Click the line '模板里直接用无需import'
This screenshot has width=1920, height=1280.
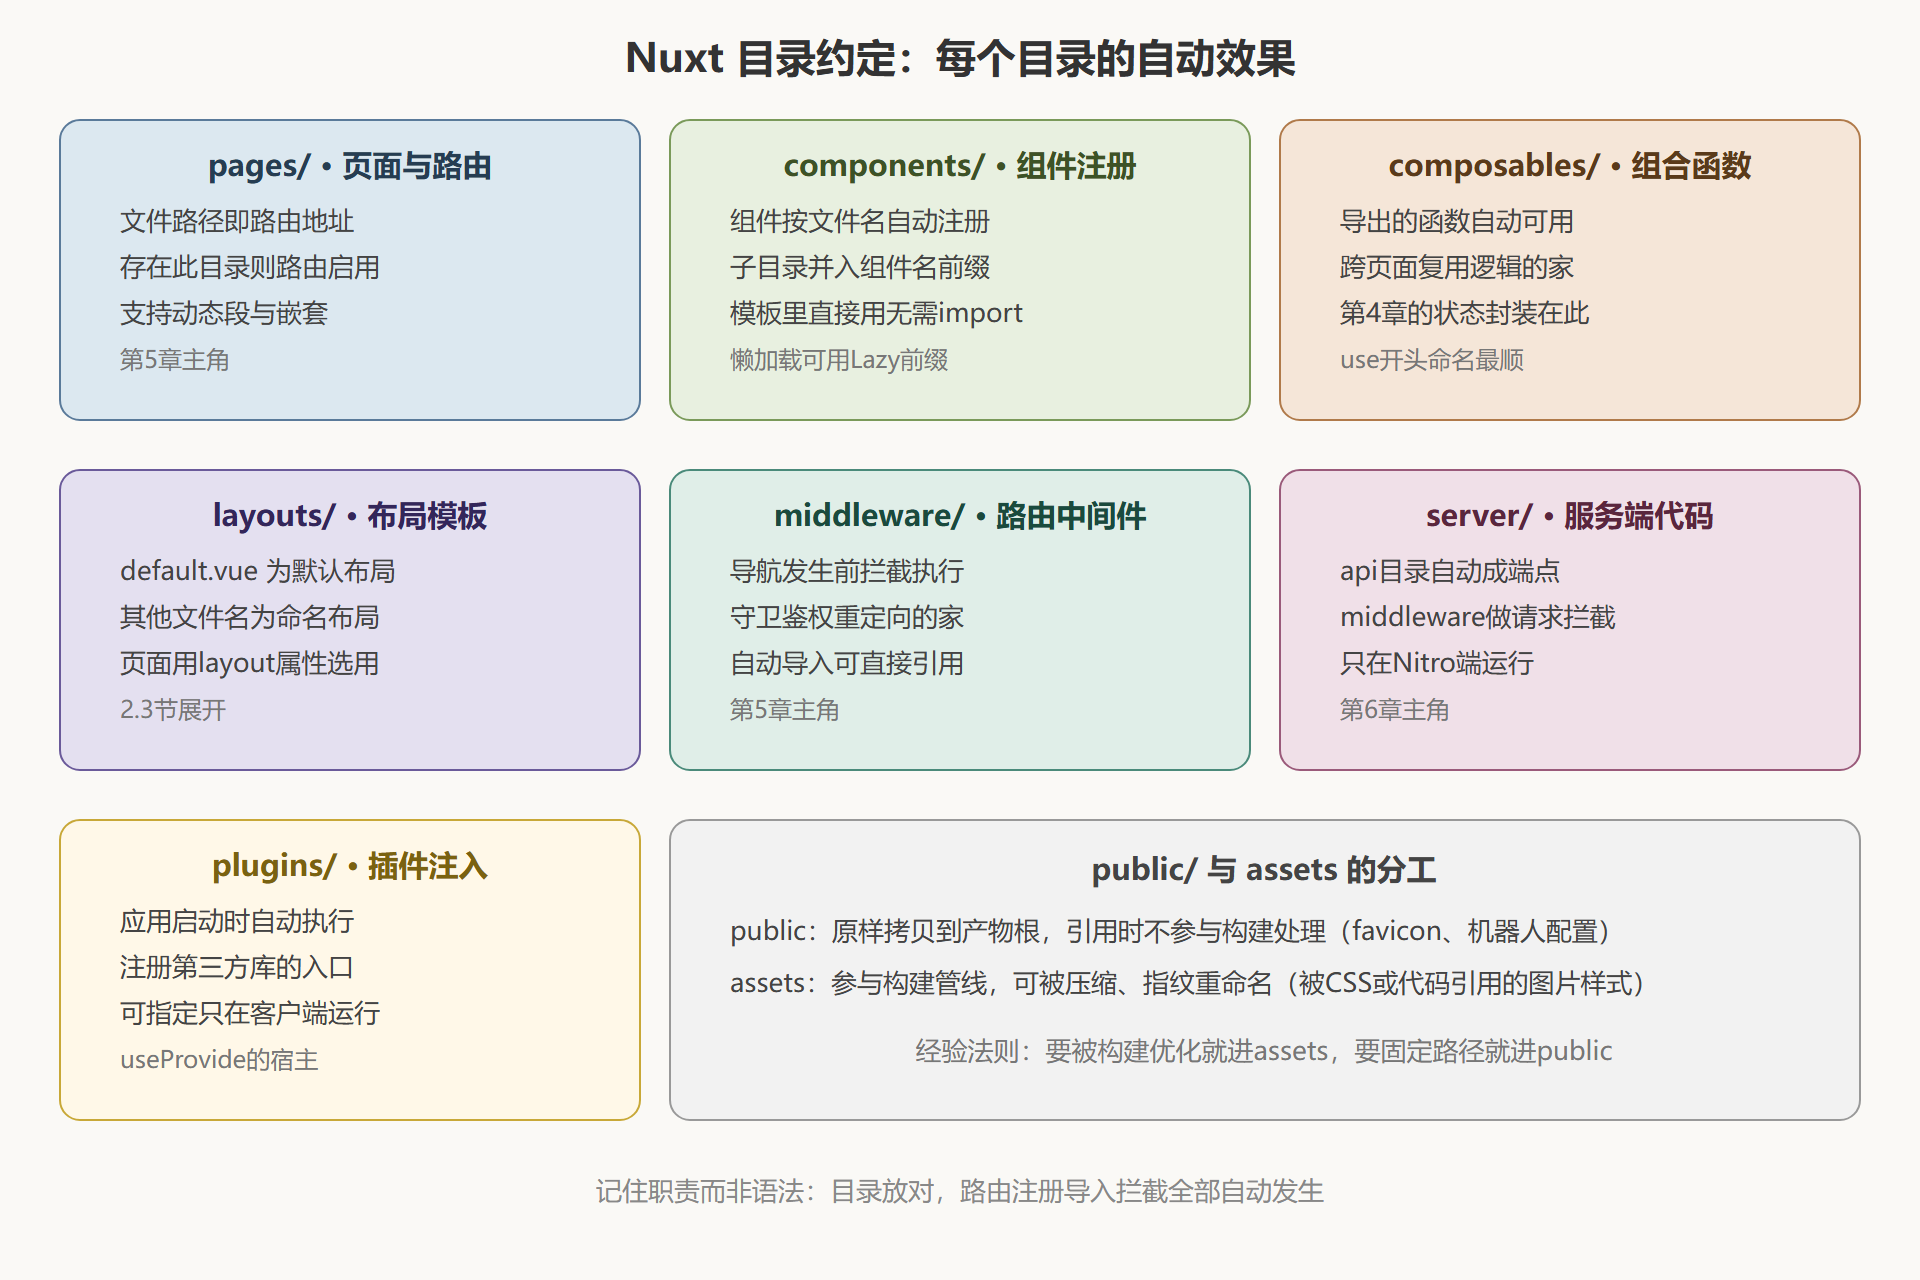[x=876, y=313]
